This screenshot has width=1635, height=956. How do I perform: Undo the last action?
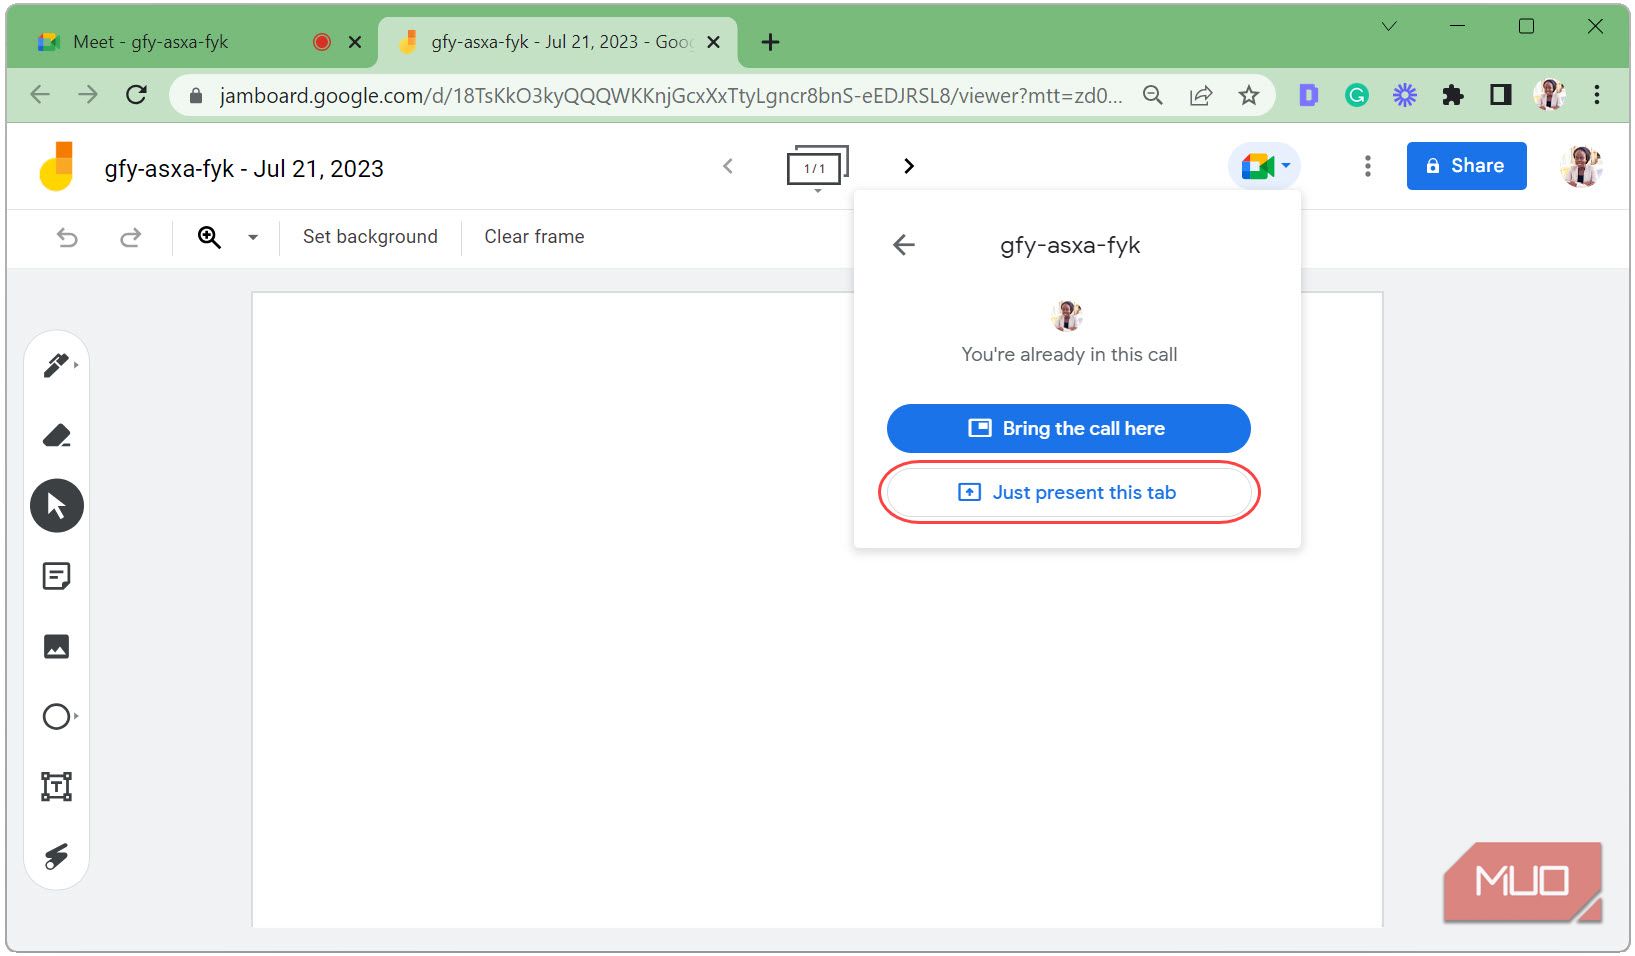pos(67,237)
